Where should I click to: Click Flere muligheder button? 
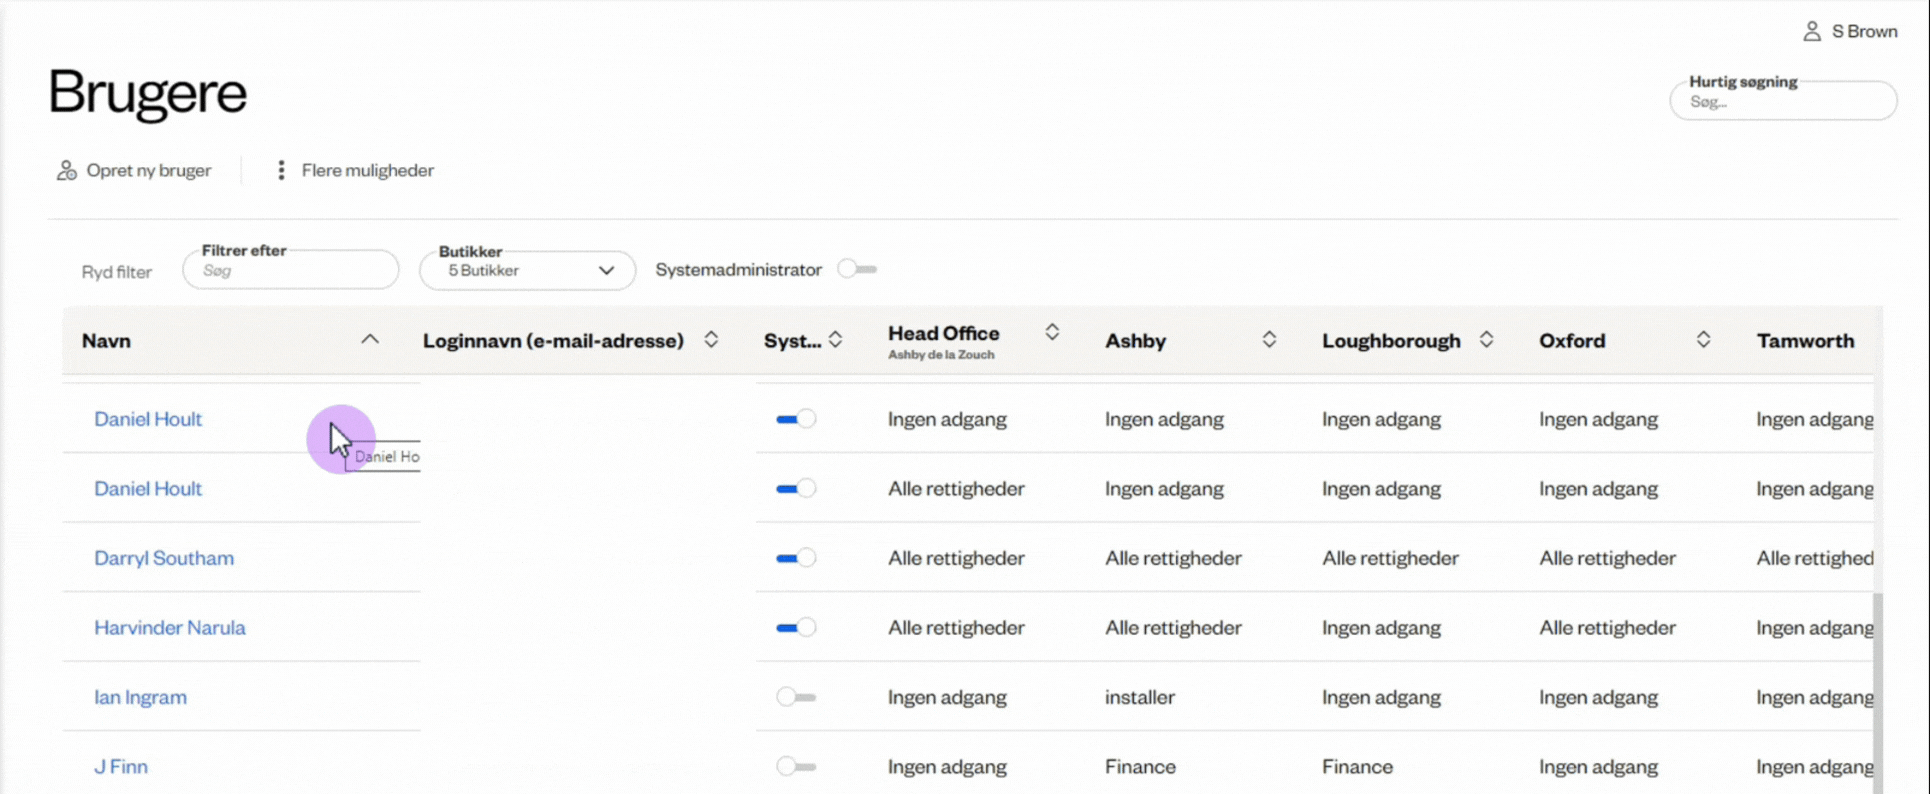[355, 170]
